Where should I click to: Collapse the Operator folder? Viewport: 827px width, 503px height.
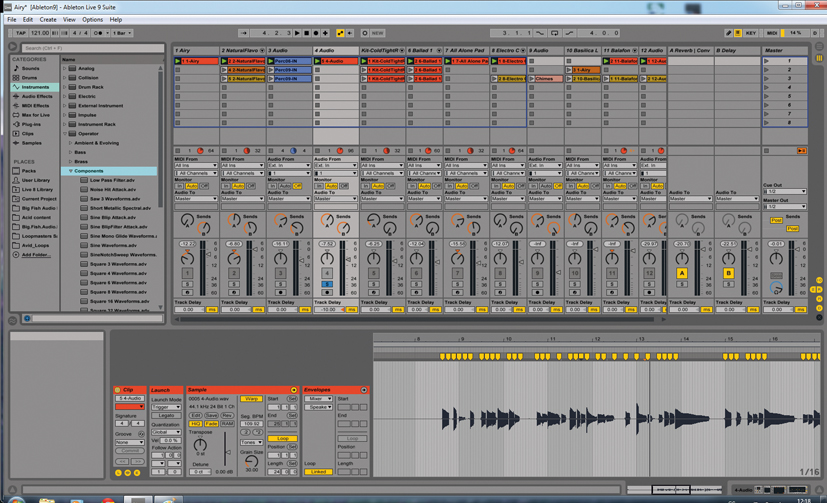65,133
